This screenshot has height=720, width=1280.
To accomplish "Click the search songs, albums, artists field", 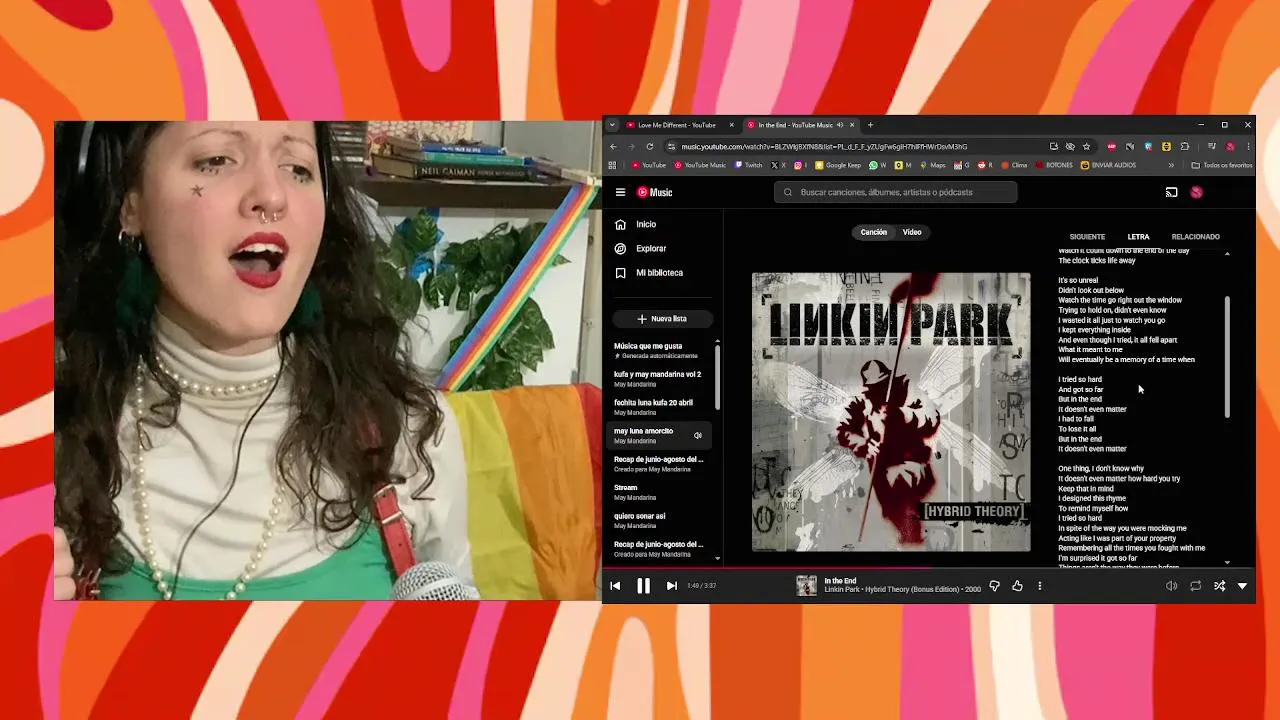I will 895,192.
